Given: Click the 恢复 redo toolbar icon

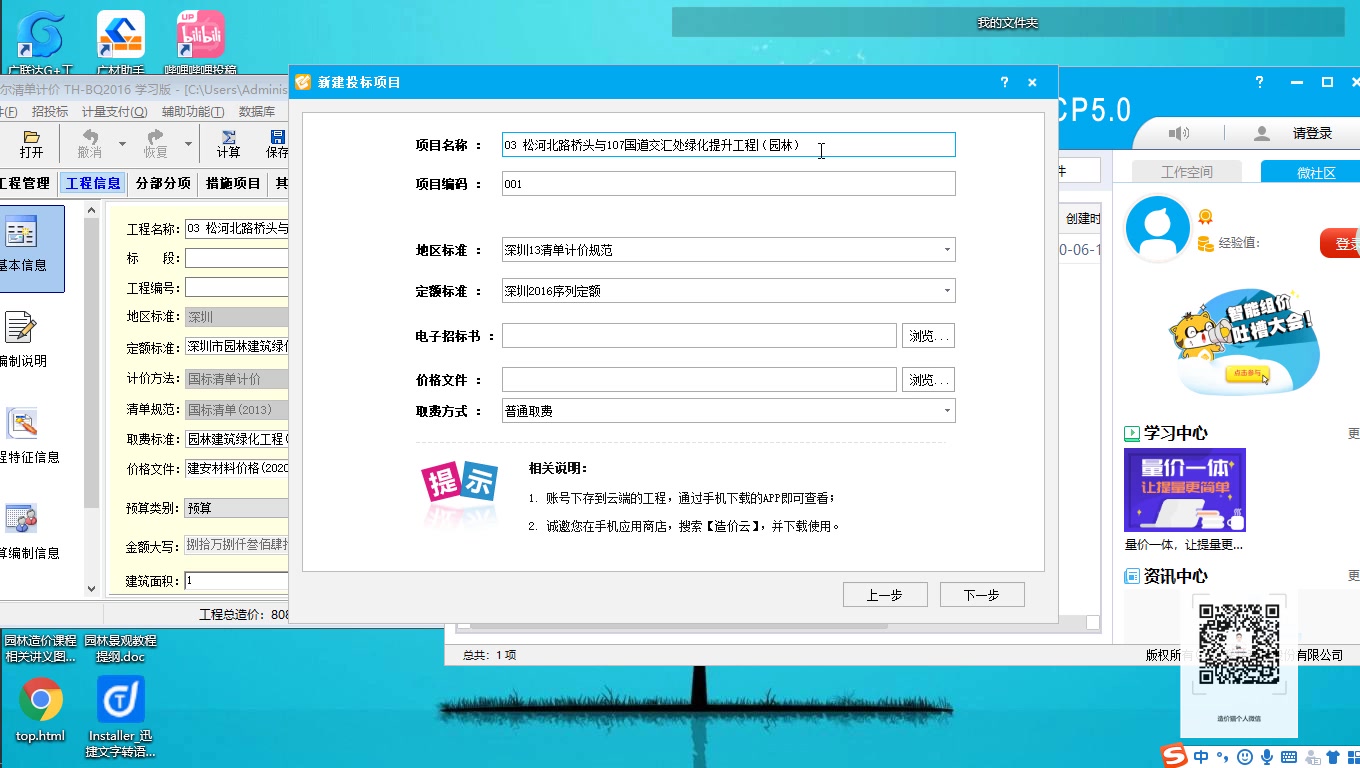Looking at the screenshot, I should [x=155, y=144].
